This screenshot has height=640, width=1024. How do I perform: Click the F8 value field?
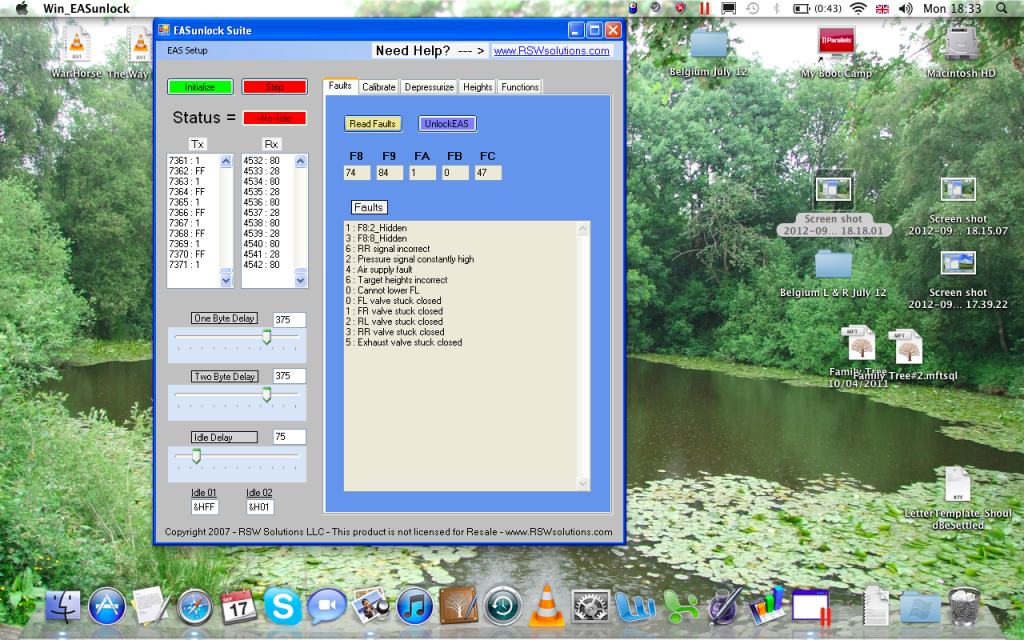coord(357,173)
